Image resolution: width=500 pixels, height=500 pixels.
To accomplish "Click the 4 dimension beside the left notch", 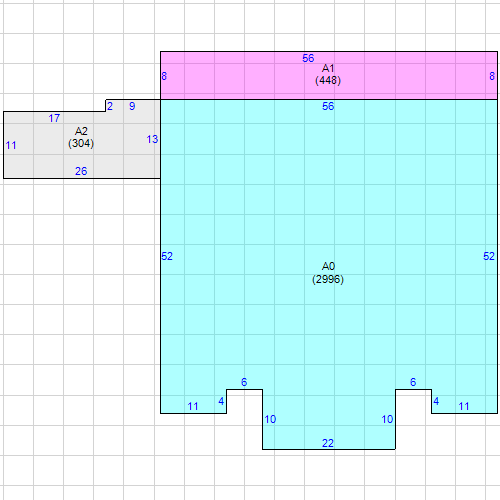I will [221, 401].
